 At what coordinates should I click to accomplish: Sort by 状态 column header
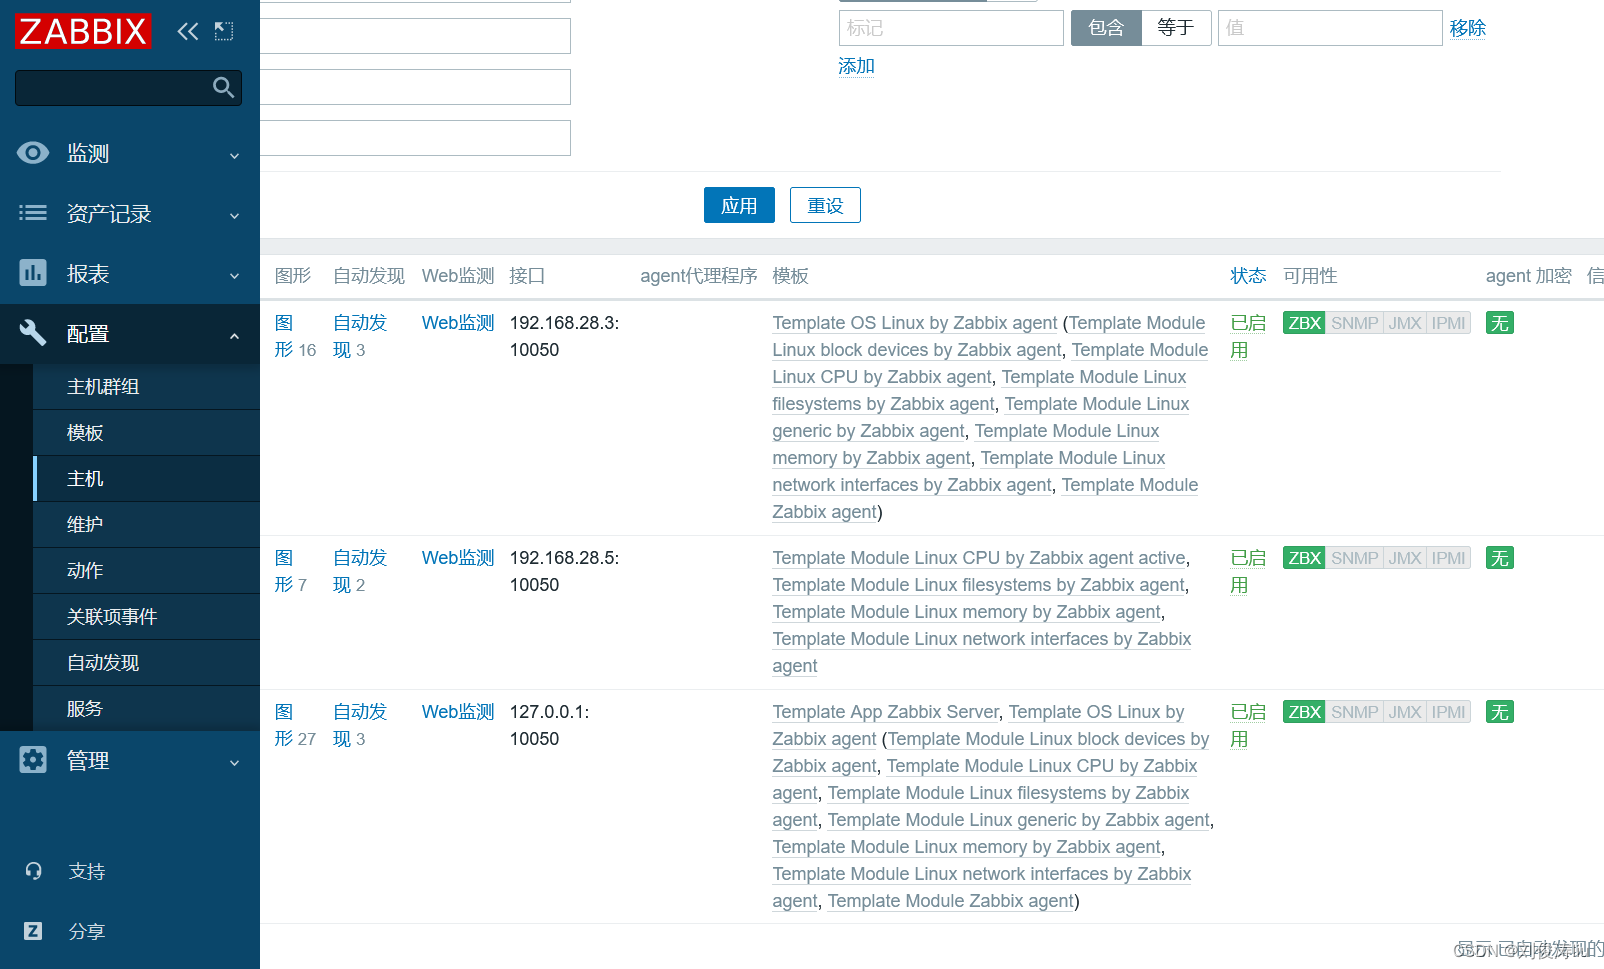click(1248, 276)
